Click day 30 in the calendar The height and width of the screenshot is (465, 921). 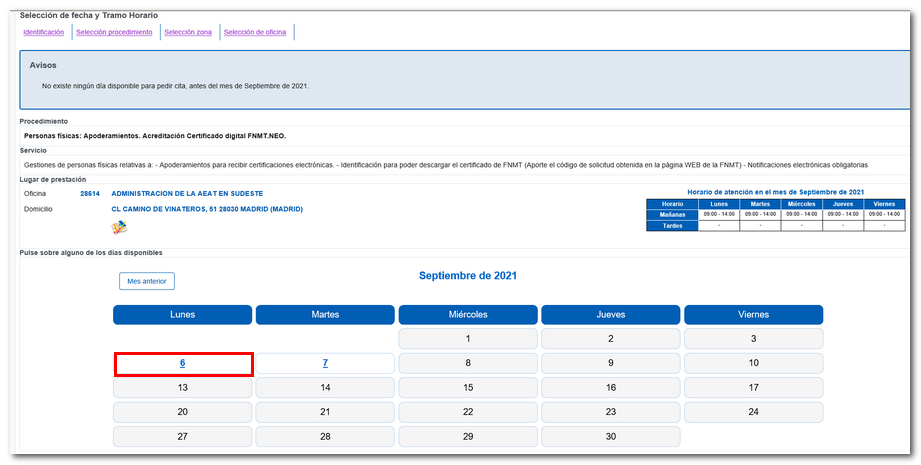click(x=611, y=436)
